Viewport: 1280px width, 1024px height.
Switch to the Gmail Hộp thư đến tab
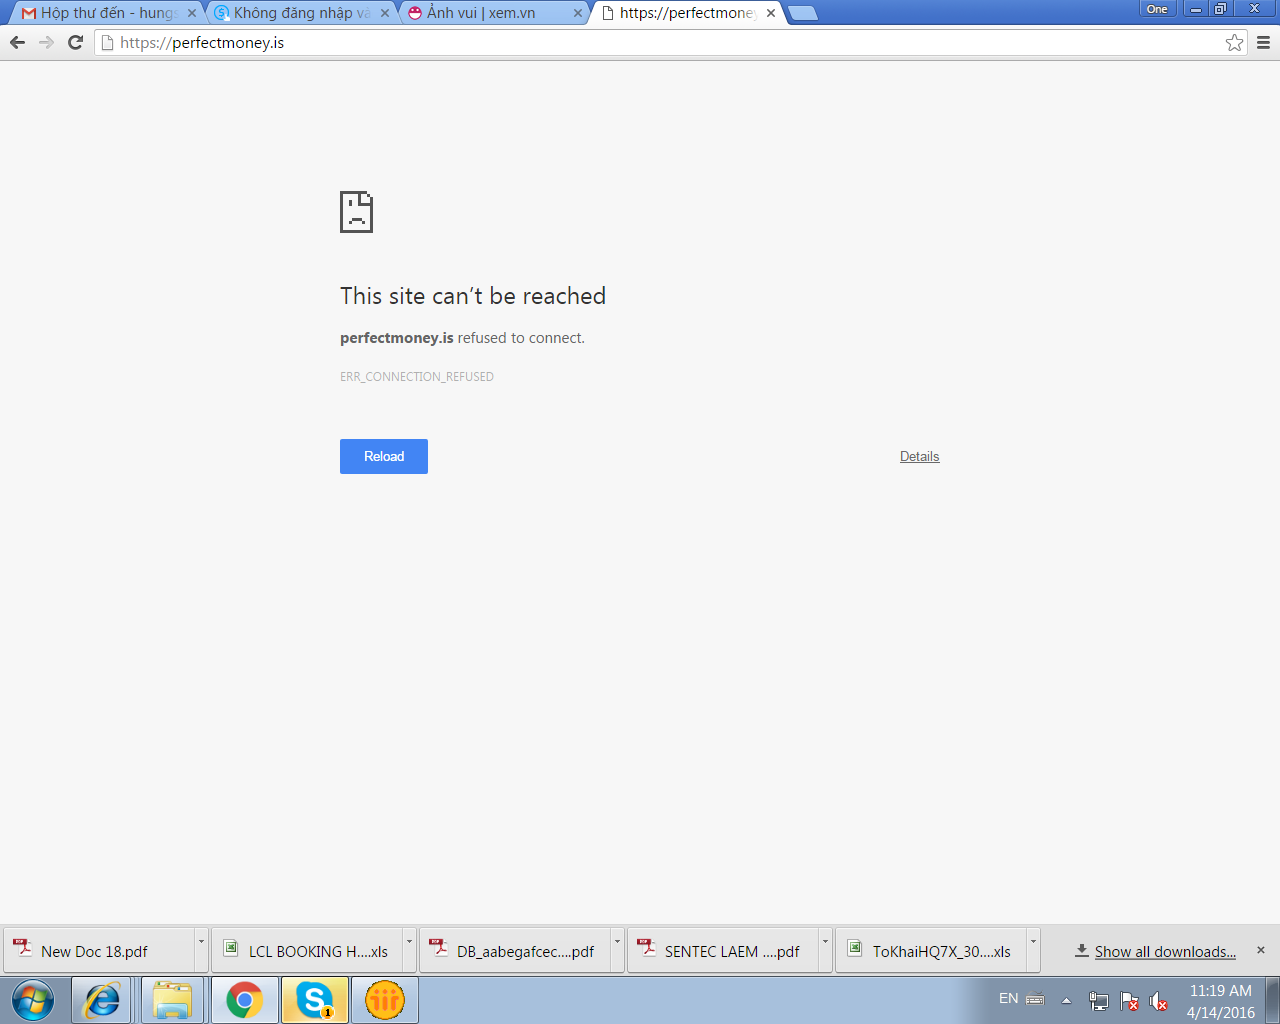[108, 13]
